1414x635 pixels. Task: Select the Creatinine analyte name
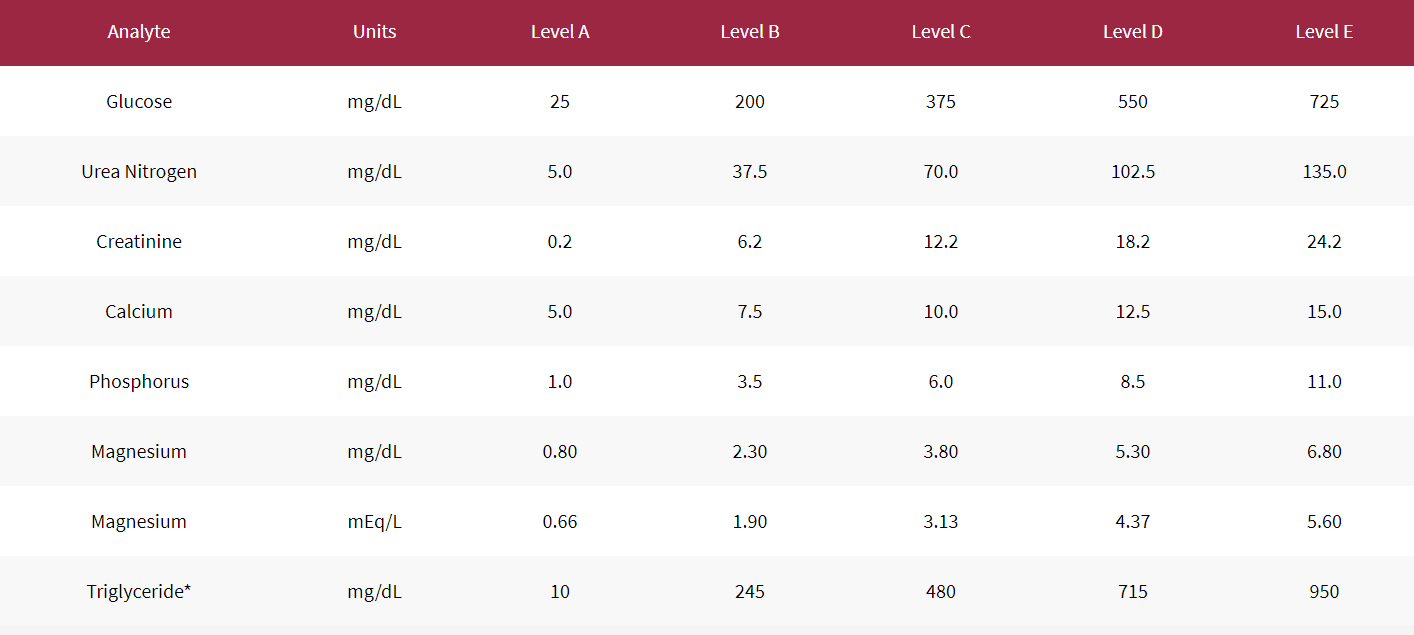tap(139, 242)
